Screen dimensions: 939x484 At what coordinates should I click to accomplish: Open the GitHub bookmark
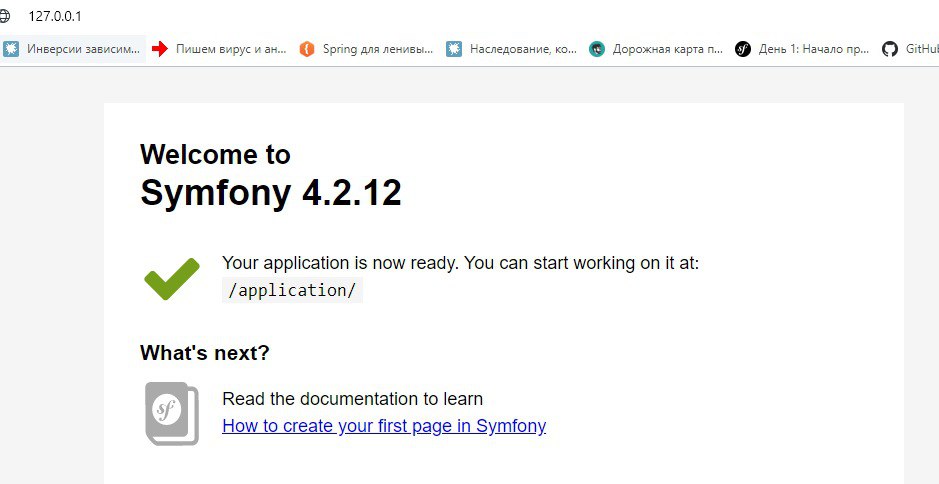pyautogui.click(x=910, y=49)
